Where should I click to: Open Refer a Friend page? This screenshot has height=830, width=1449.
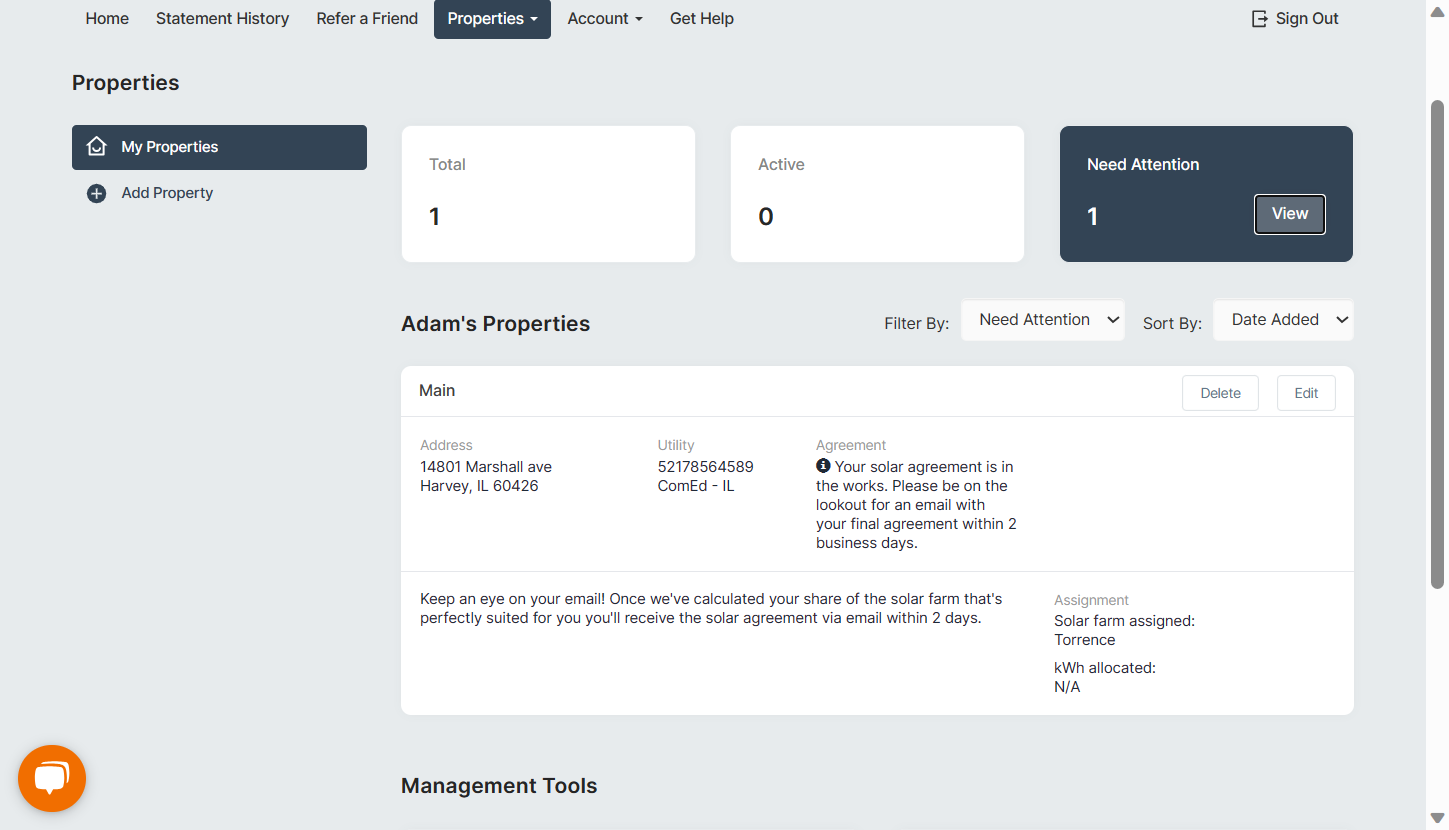[x=367, y=19]
